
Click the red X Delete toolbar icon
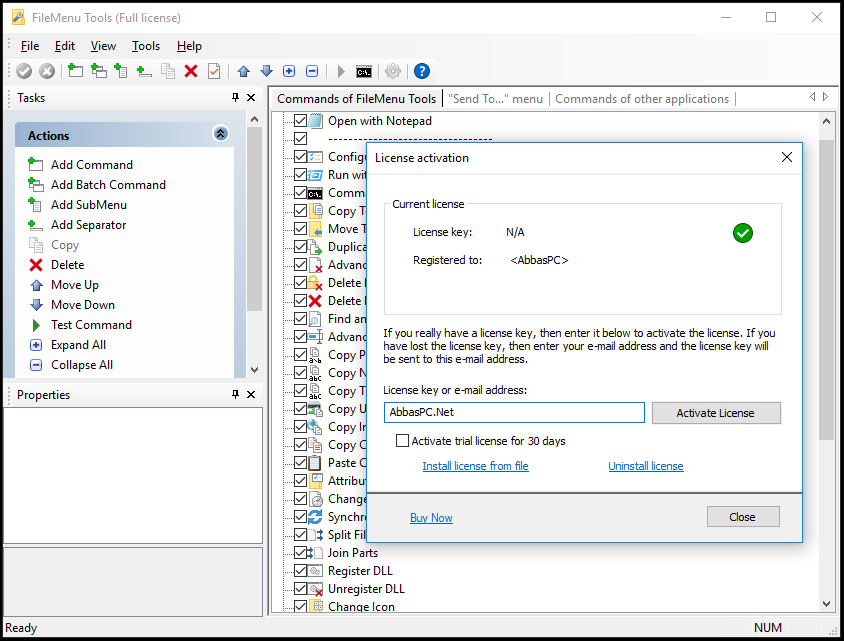191,71
